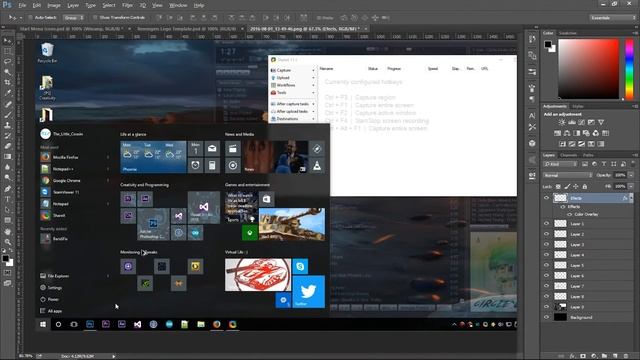
Task: Select the Pen tool
Action: [x=7, y=189]
